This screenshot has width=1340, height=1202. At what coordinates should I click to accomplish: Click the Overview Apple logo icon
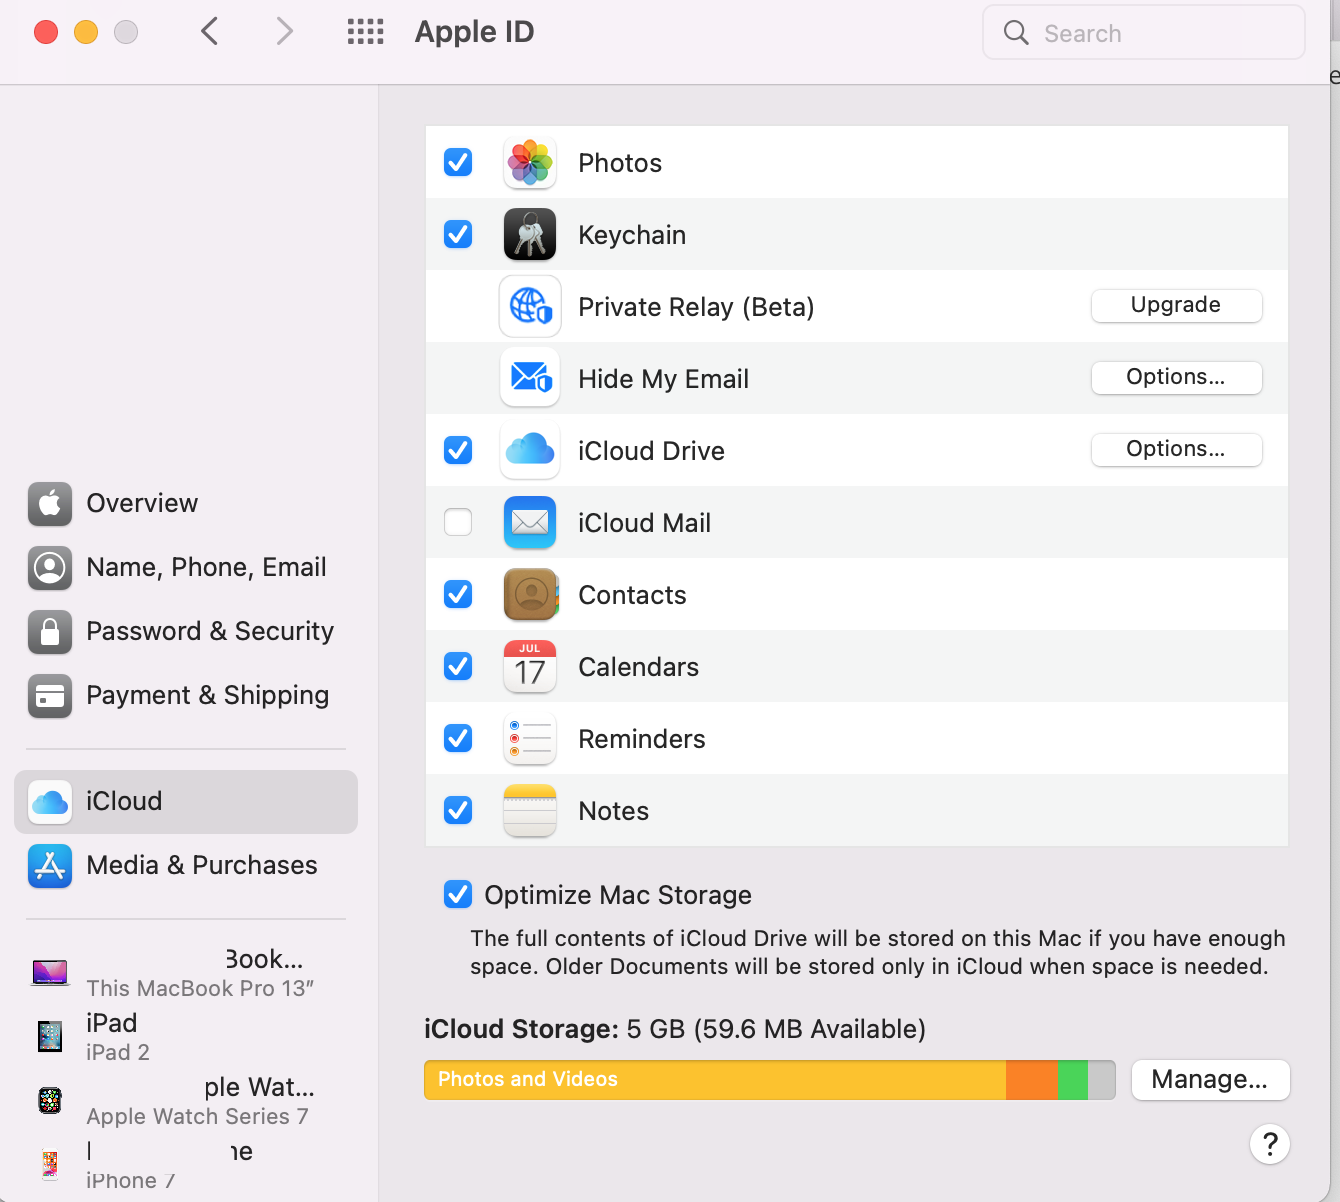(x=50, y=504)
